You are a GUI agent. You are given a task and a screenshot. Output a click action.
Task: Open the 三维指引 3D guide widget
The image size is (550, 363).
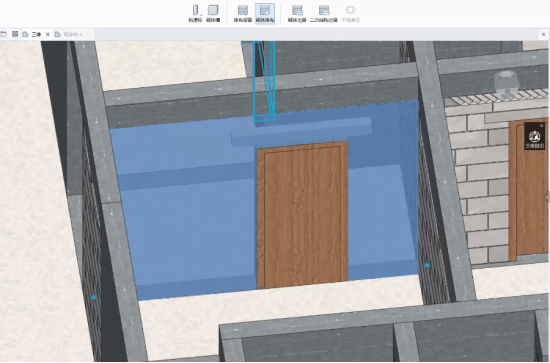click(534, 137)
